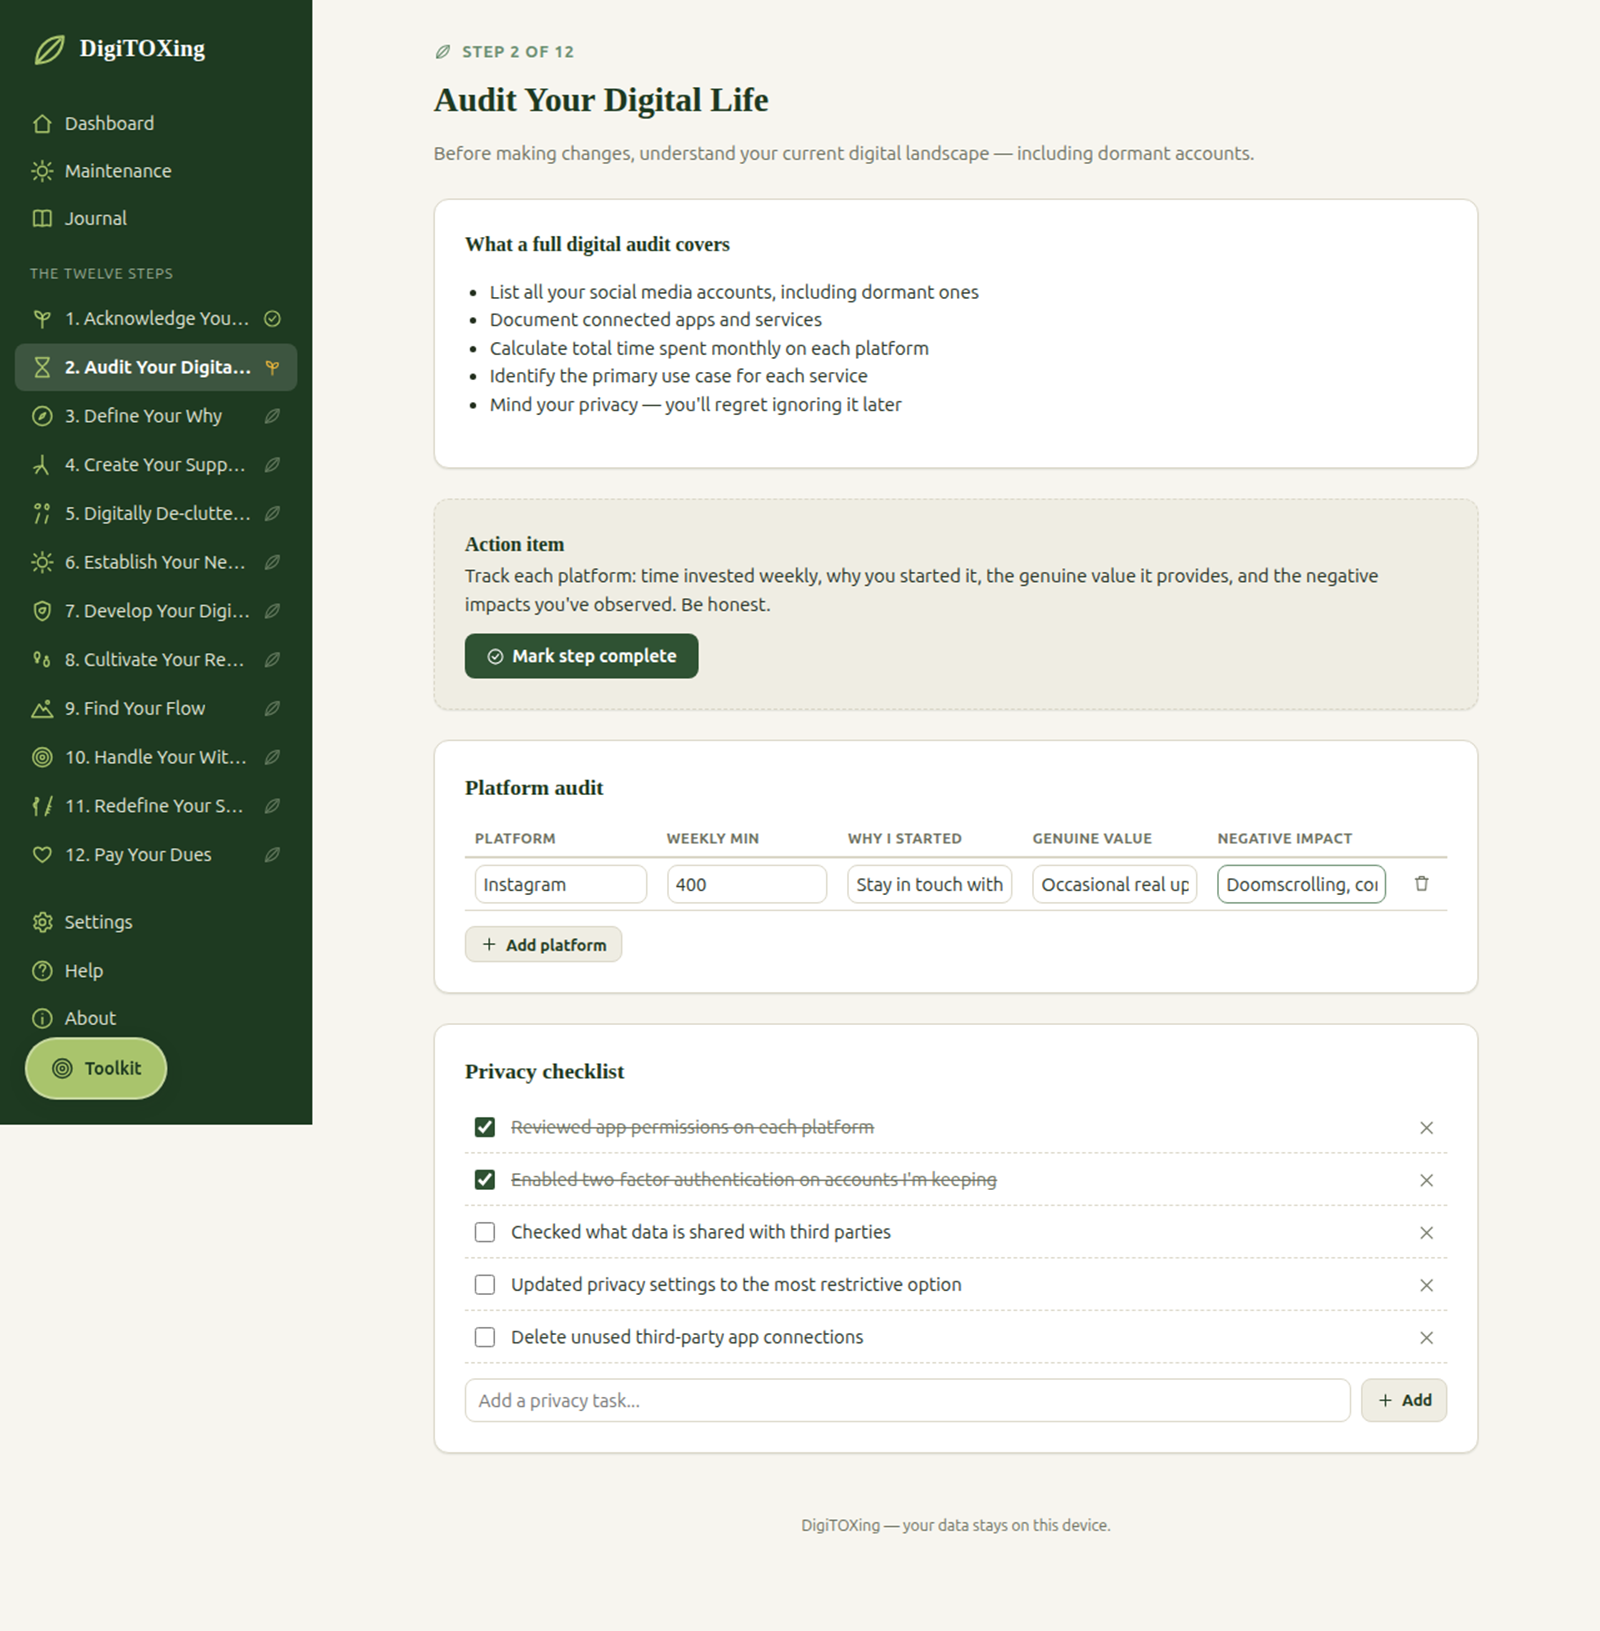Click the Mark step complete button
The image size is (1600, 1631).
tap(581, 656)
